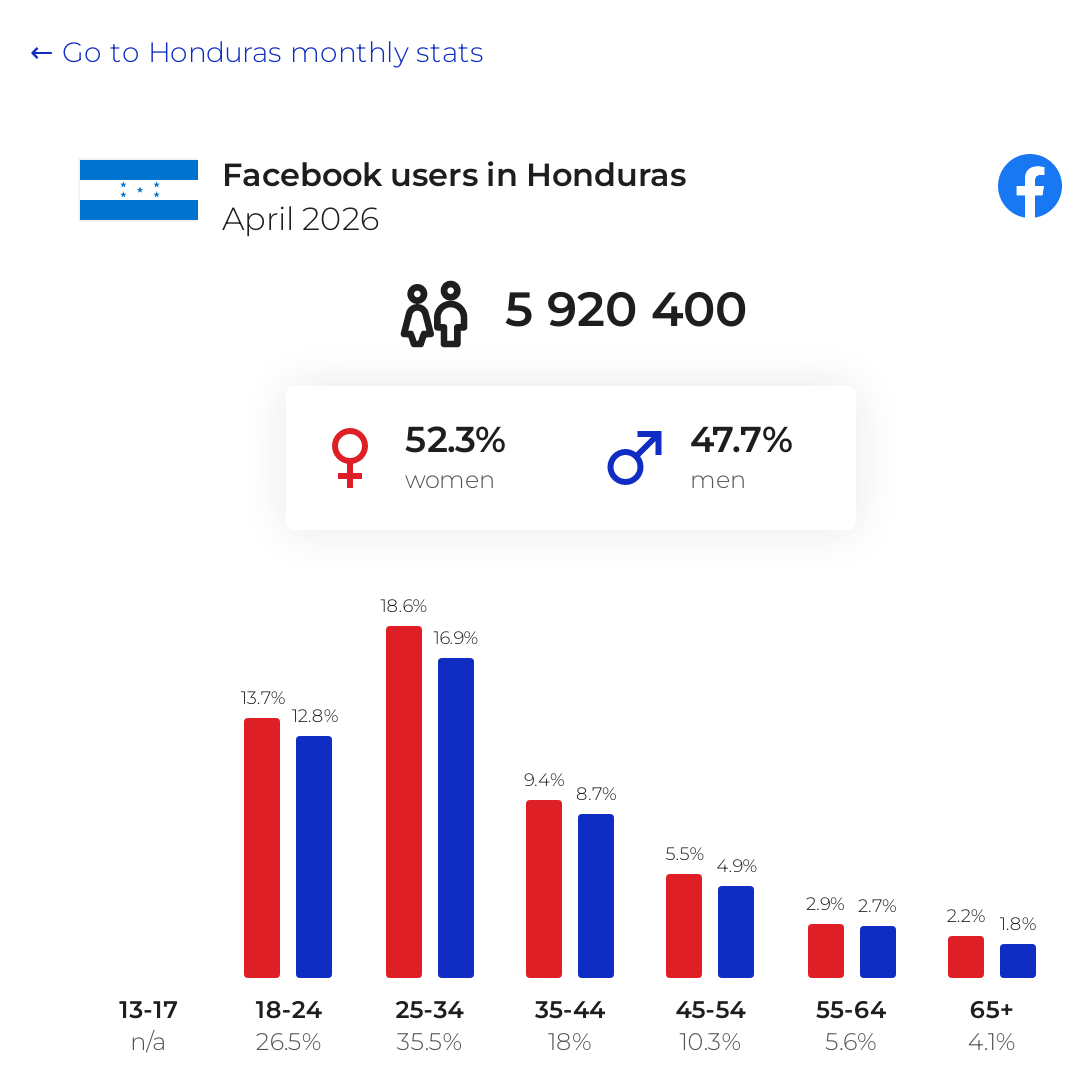This screenshot has height=1080, width=1080.
Task: Click the blue male gender symbol
Action: [x=635, y=458]
